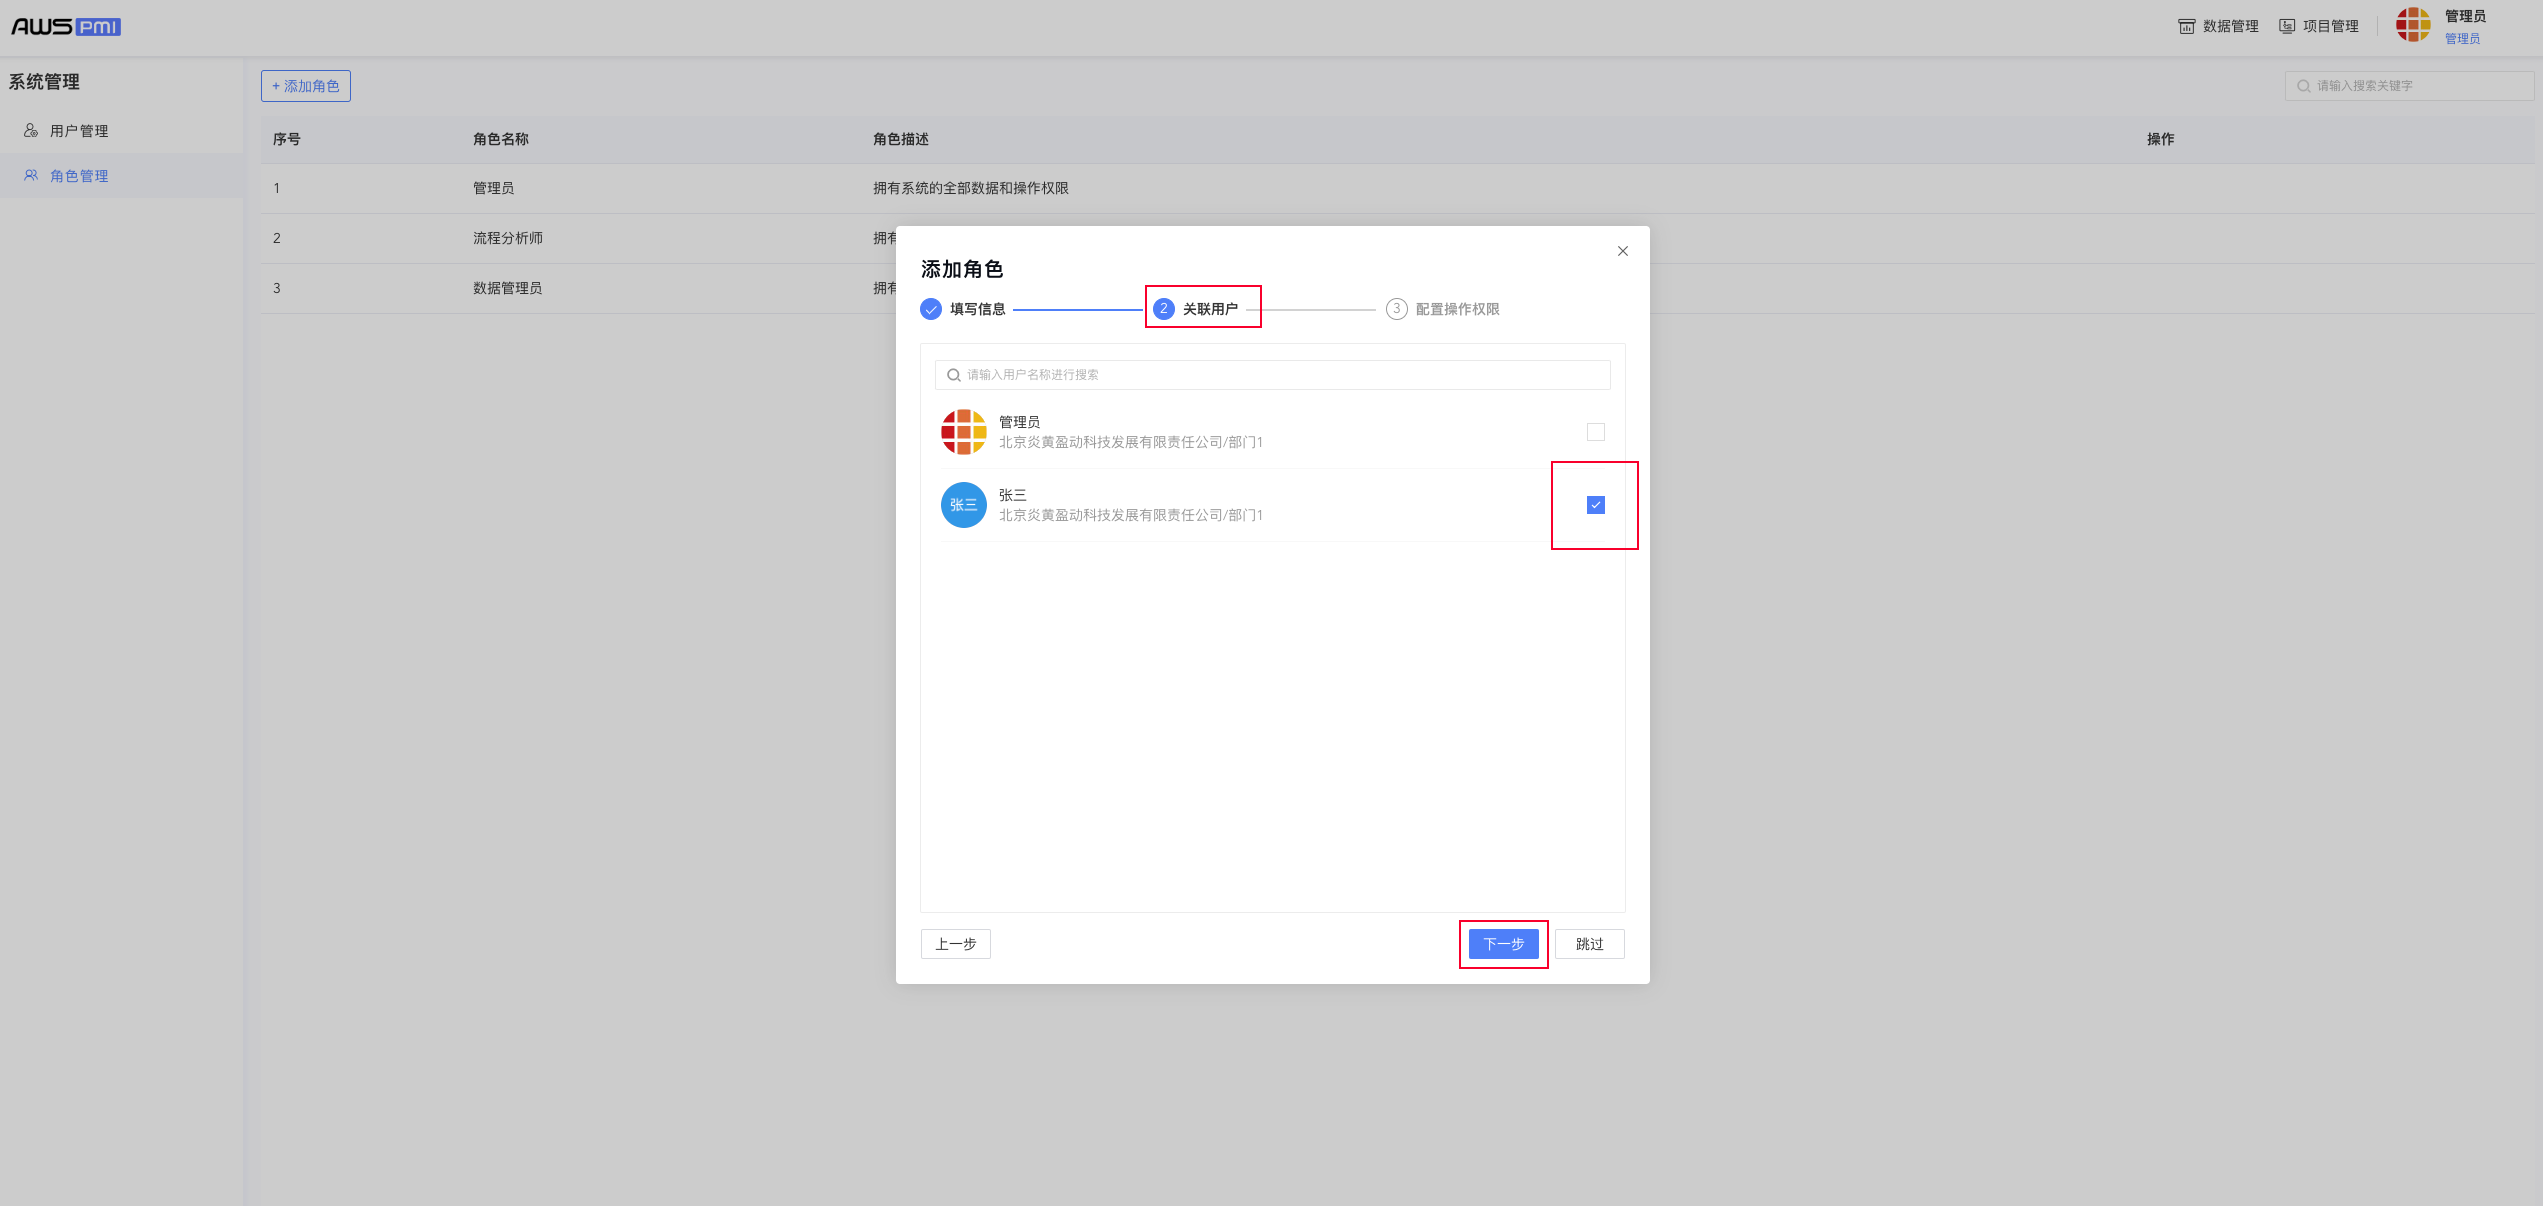
Task: Click the 下一步 button
Action: tap(1503, 944)
